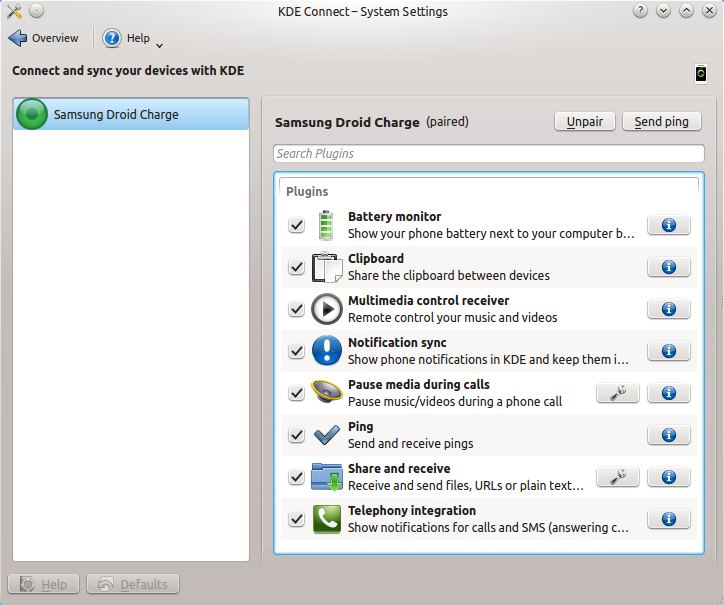
Task: Unpair the Samsung Droid Charge
Action: tap(585, 121)
